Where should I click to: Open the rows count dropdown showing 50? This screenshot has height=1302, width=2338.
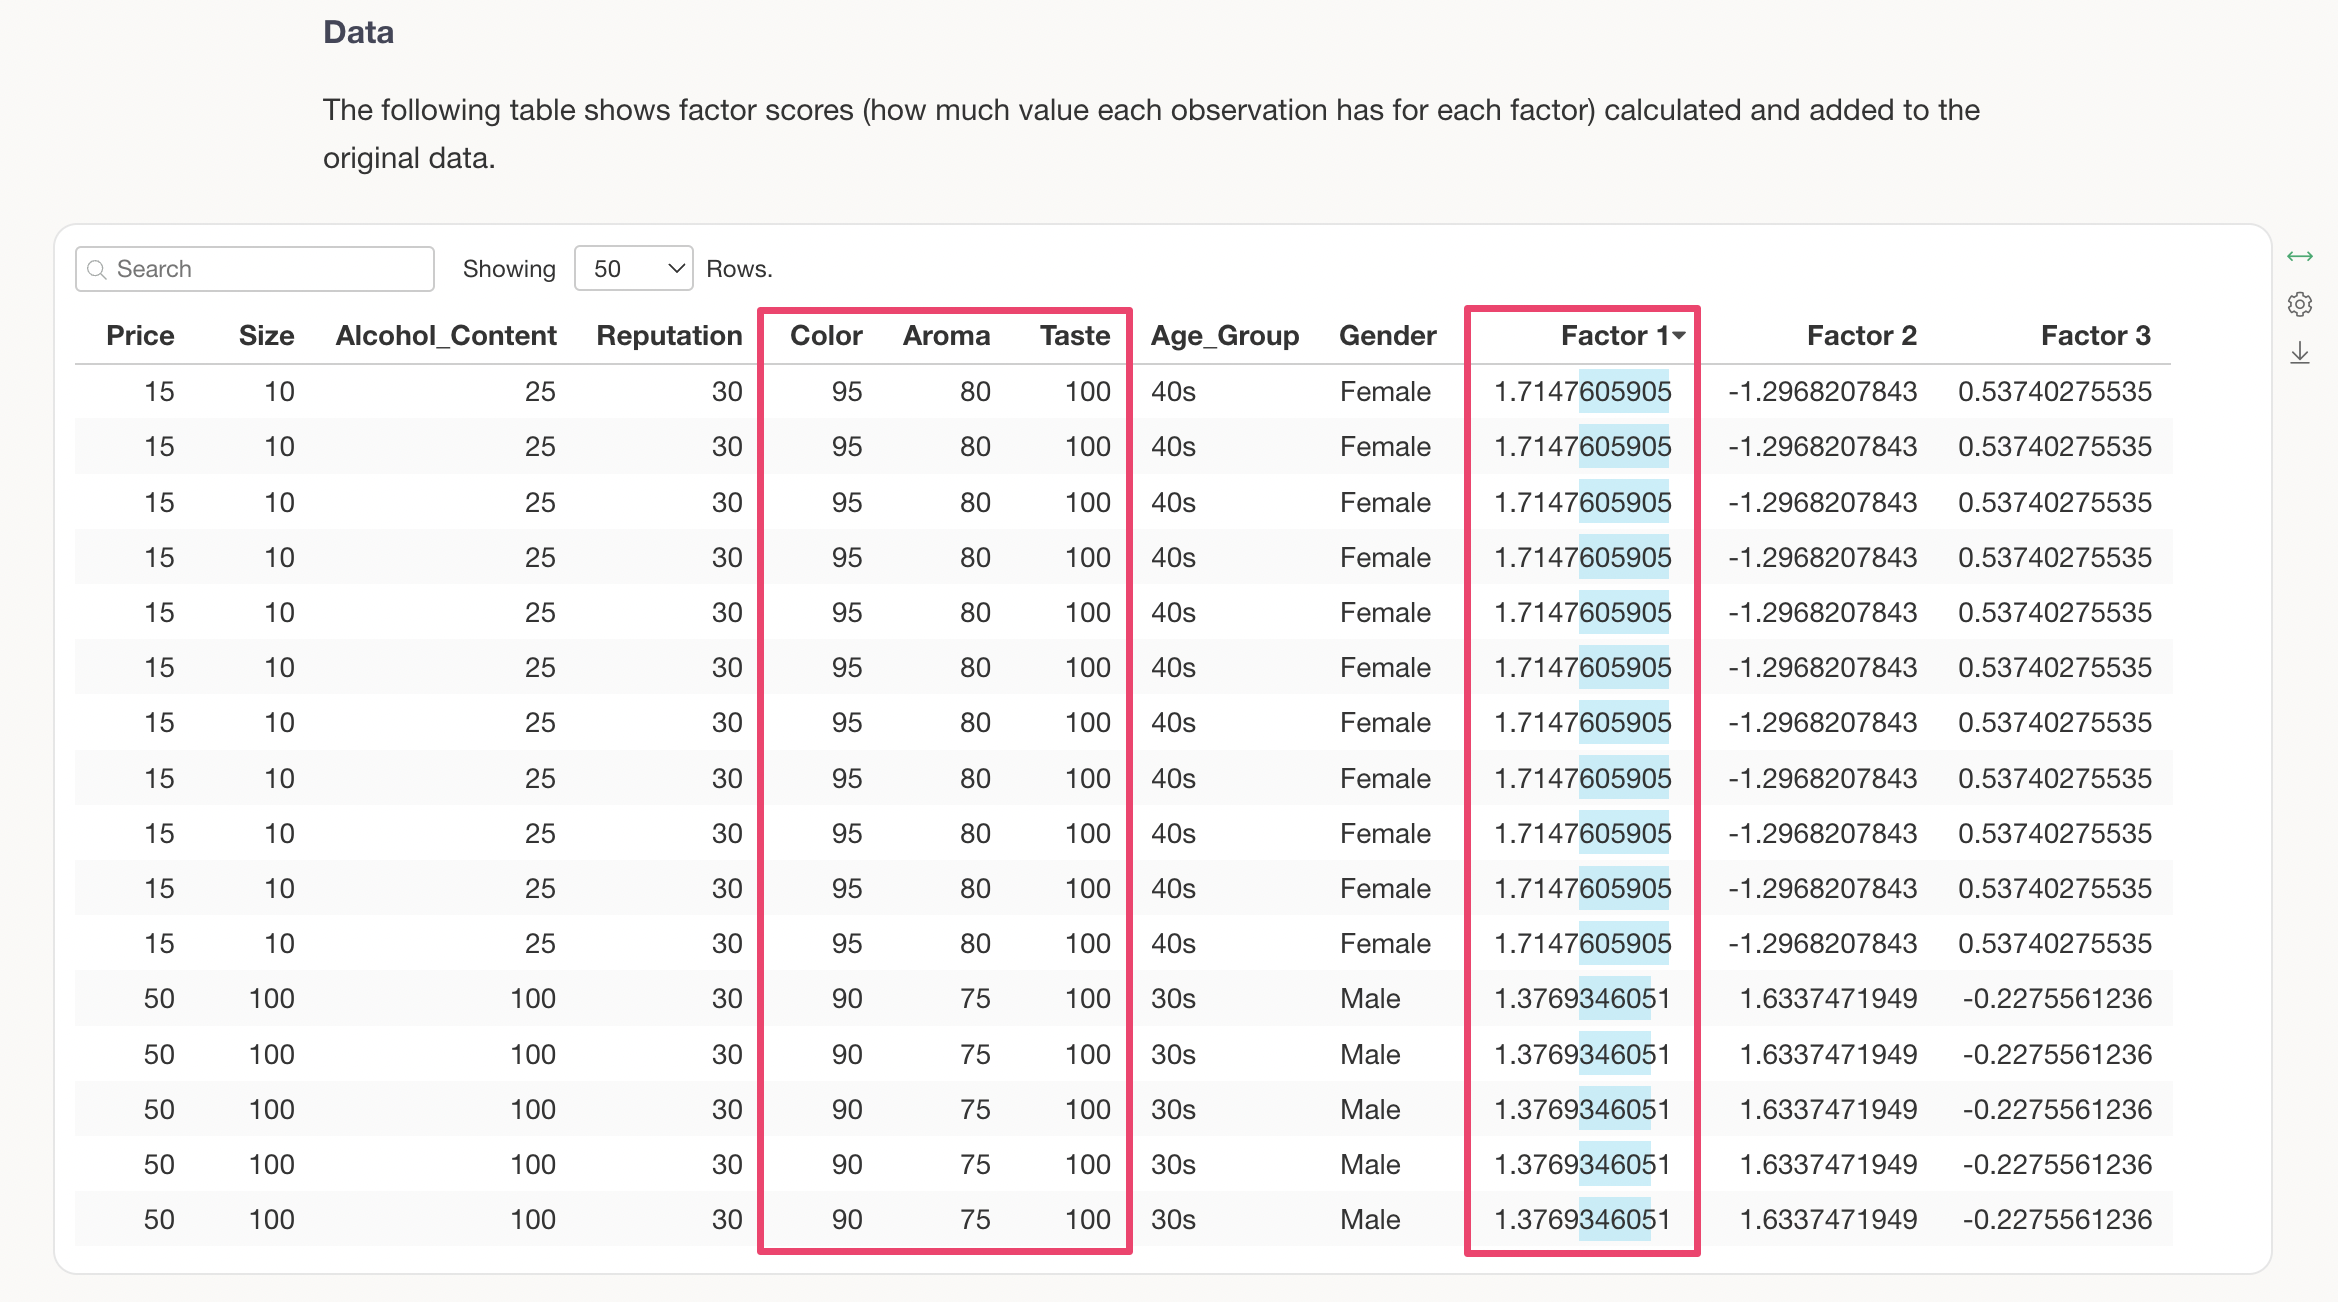click(633, 269)
